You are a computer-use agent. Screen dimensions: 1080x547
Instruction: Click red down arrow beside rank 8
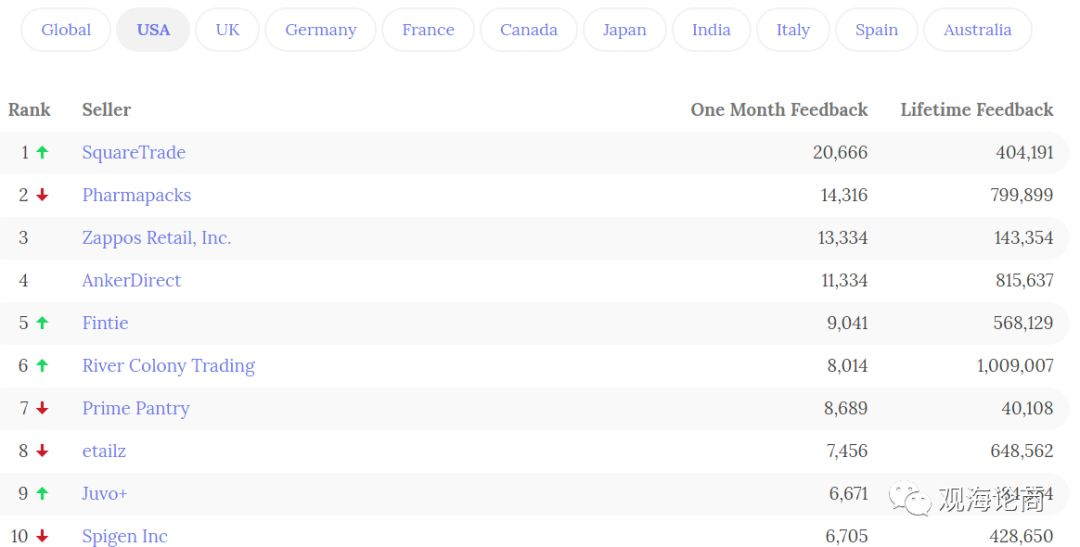coord(42,451)
